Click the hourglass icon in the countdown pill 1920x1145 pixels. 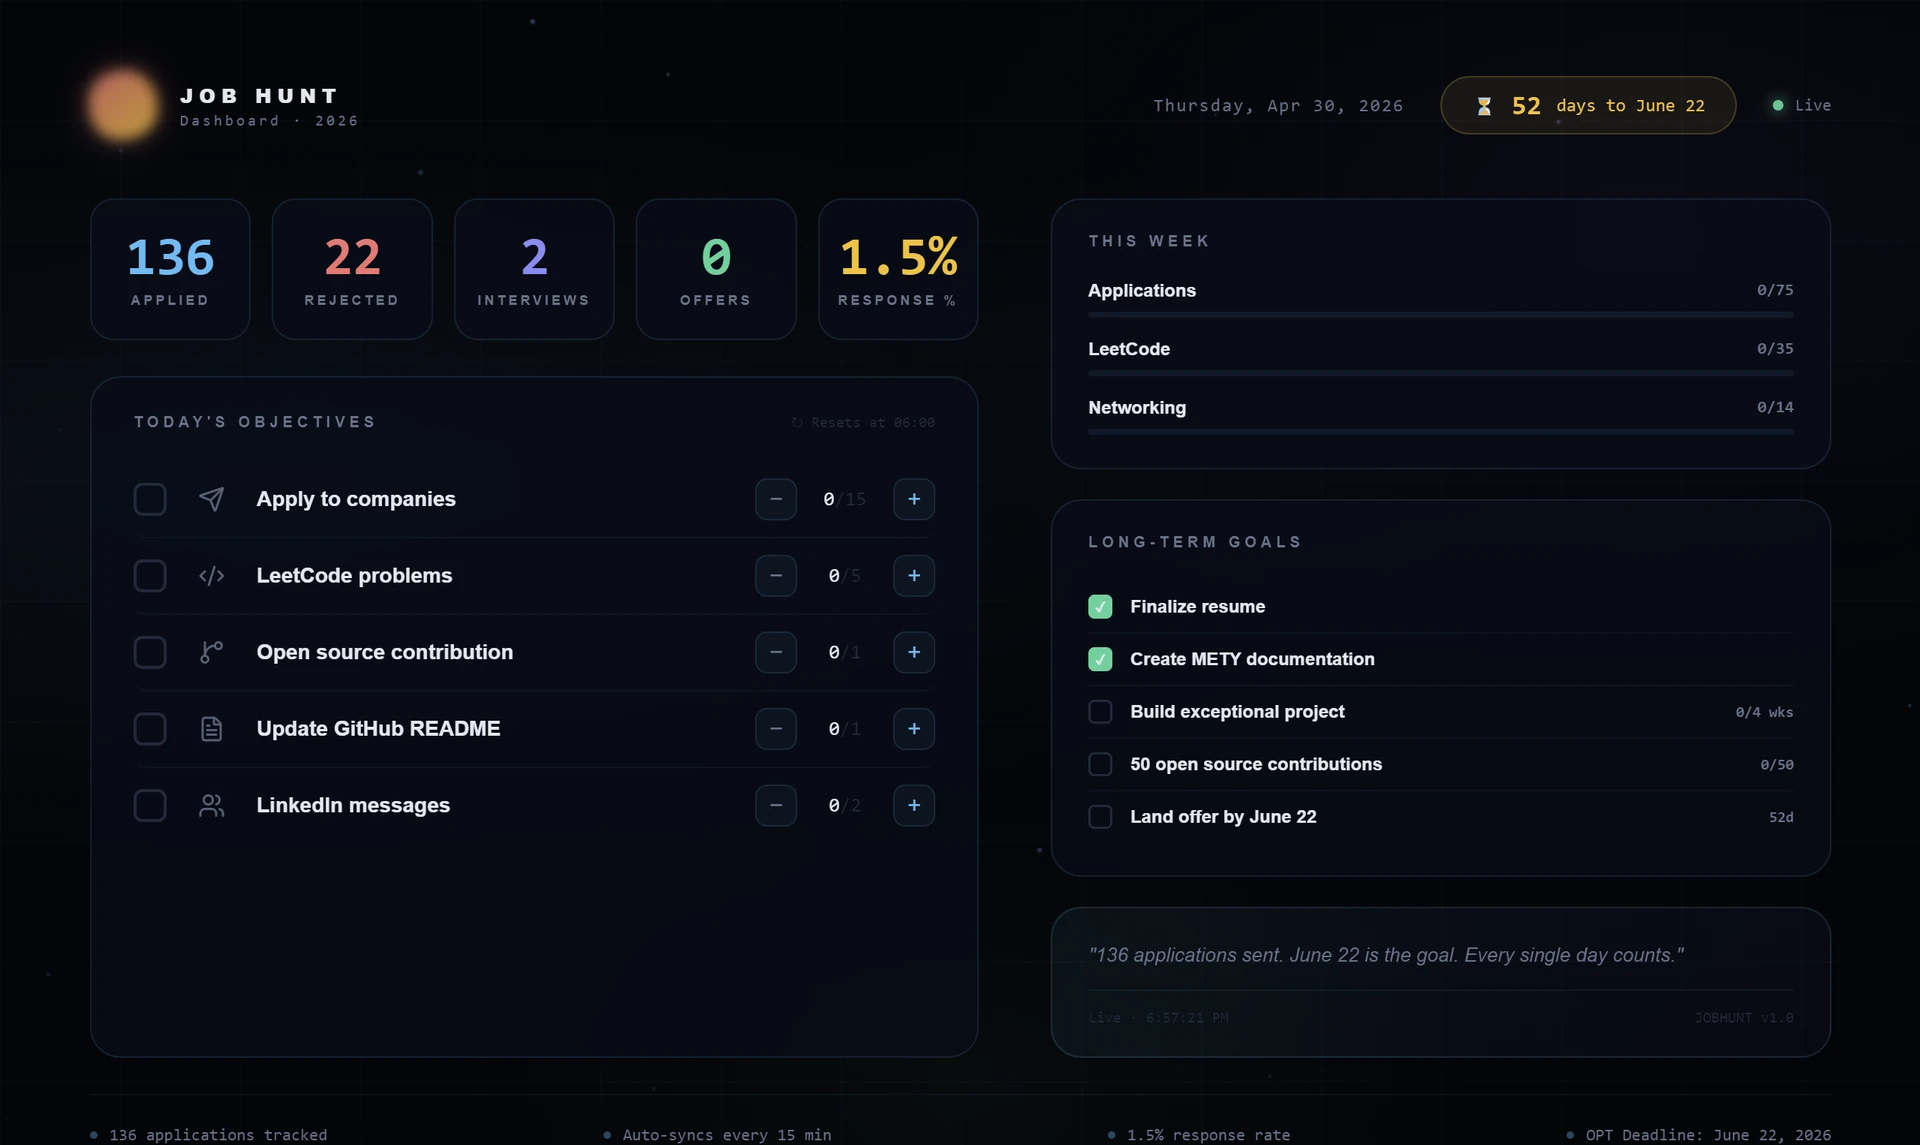[x=1484, y=106]
